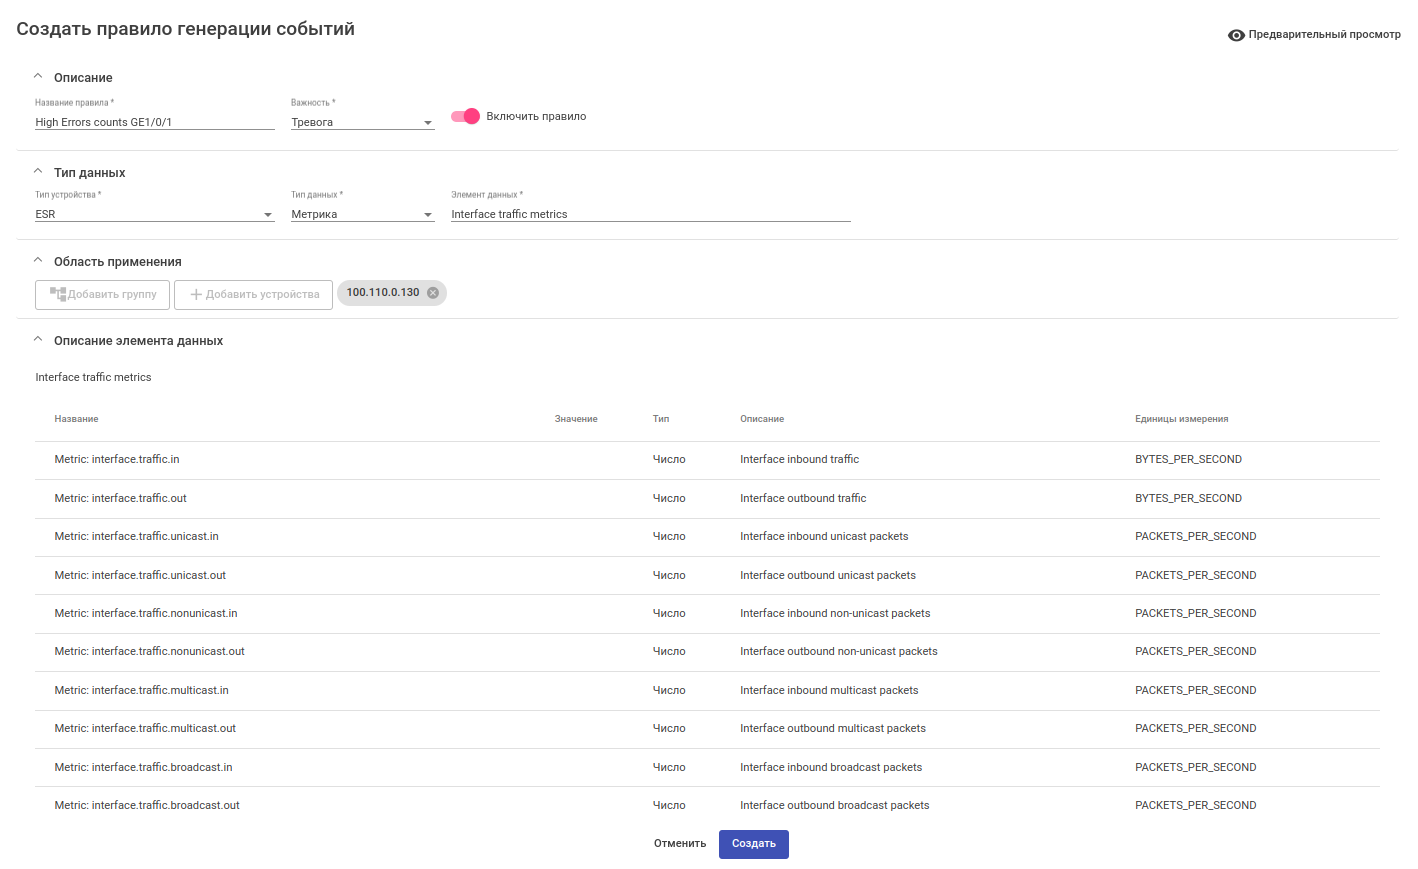This screenshot has width=1418, height=869.
Task: Toggle the Включить правило switch
Action: click(465, 117)
